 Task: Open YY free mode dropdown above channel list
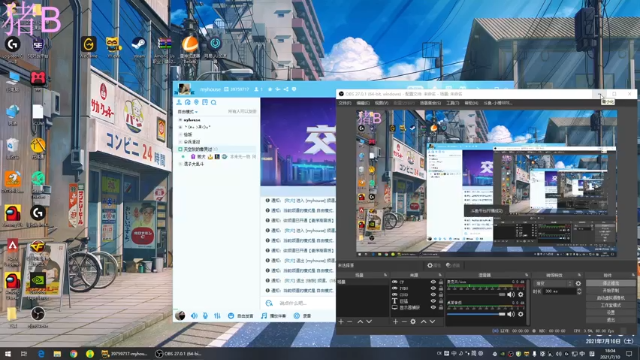click(187, 111)
